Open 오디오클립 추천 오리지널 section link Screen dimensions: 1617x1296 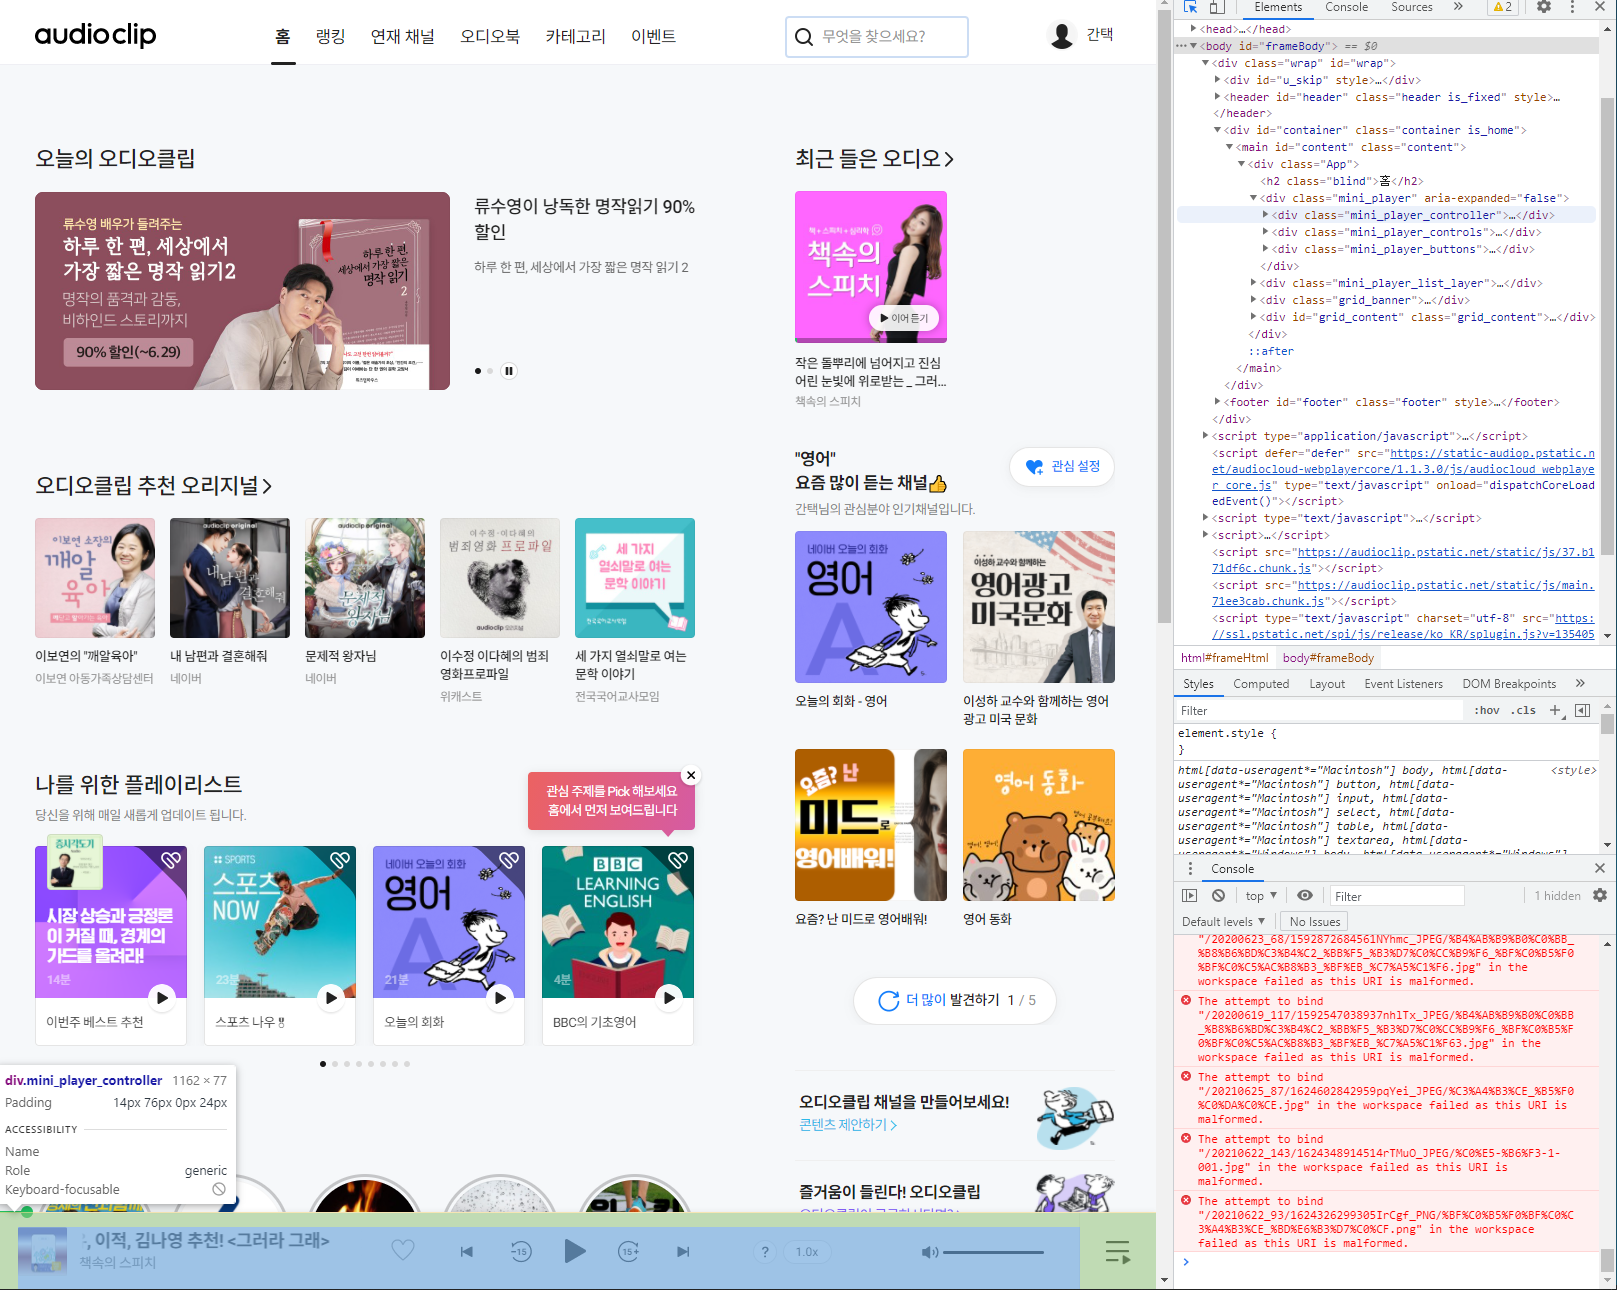tap(154, 485)
